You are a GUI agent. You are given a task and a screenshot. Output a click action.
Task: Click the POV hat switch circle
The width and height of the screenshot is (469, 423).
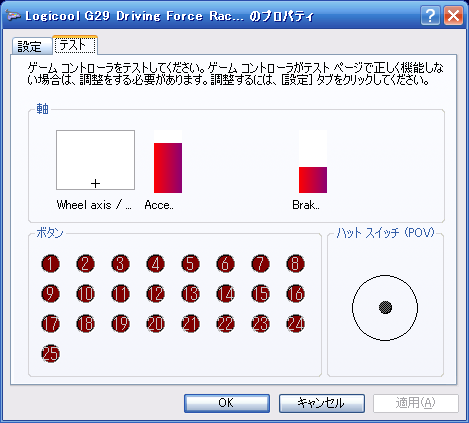[x=385, y=308]
